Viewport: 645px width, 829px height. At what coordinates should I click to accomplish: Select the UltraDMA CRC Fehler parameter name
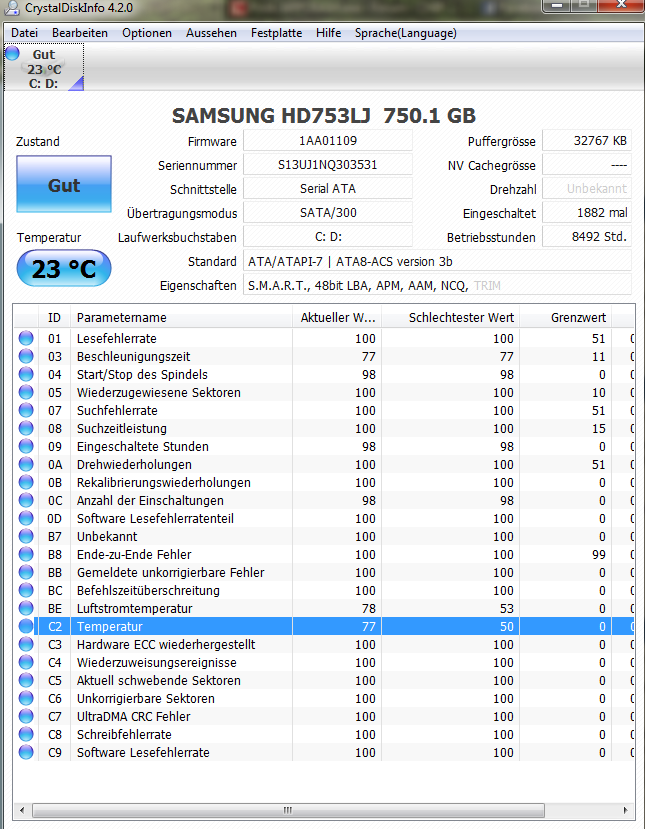point(134,717)
